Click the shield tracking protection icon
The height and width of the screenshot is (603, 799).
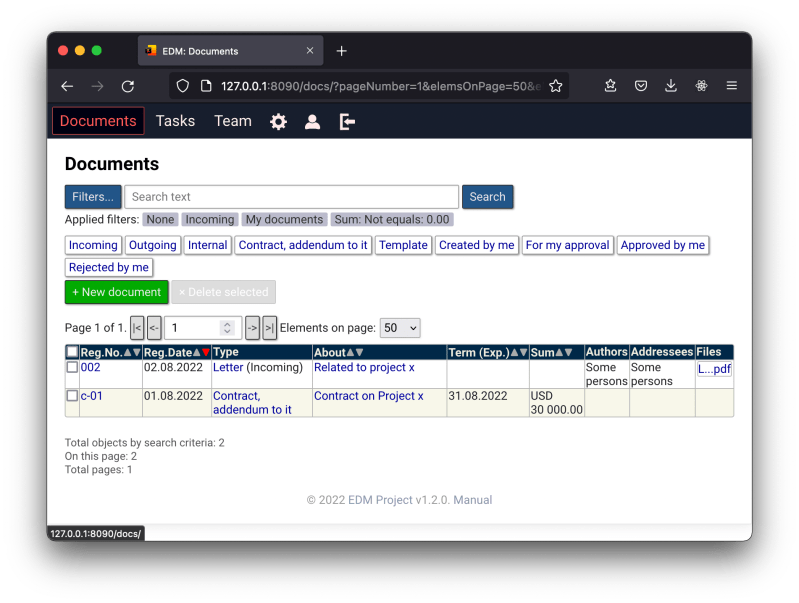coord(182,86)
